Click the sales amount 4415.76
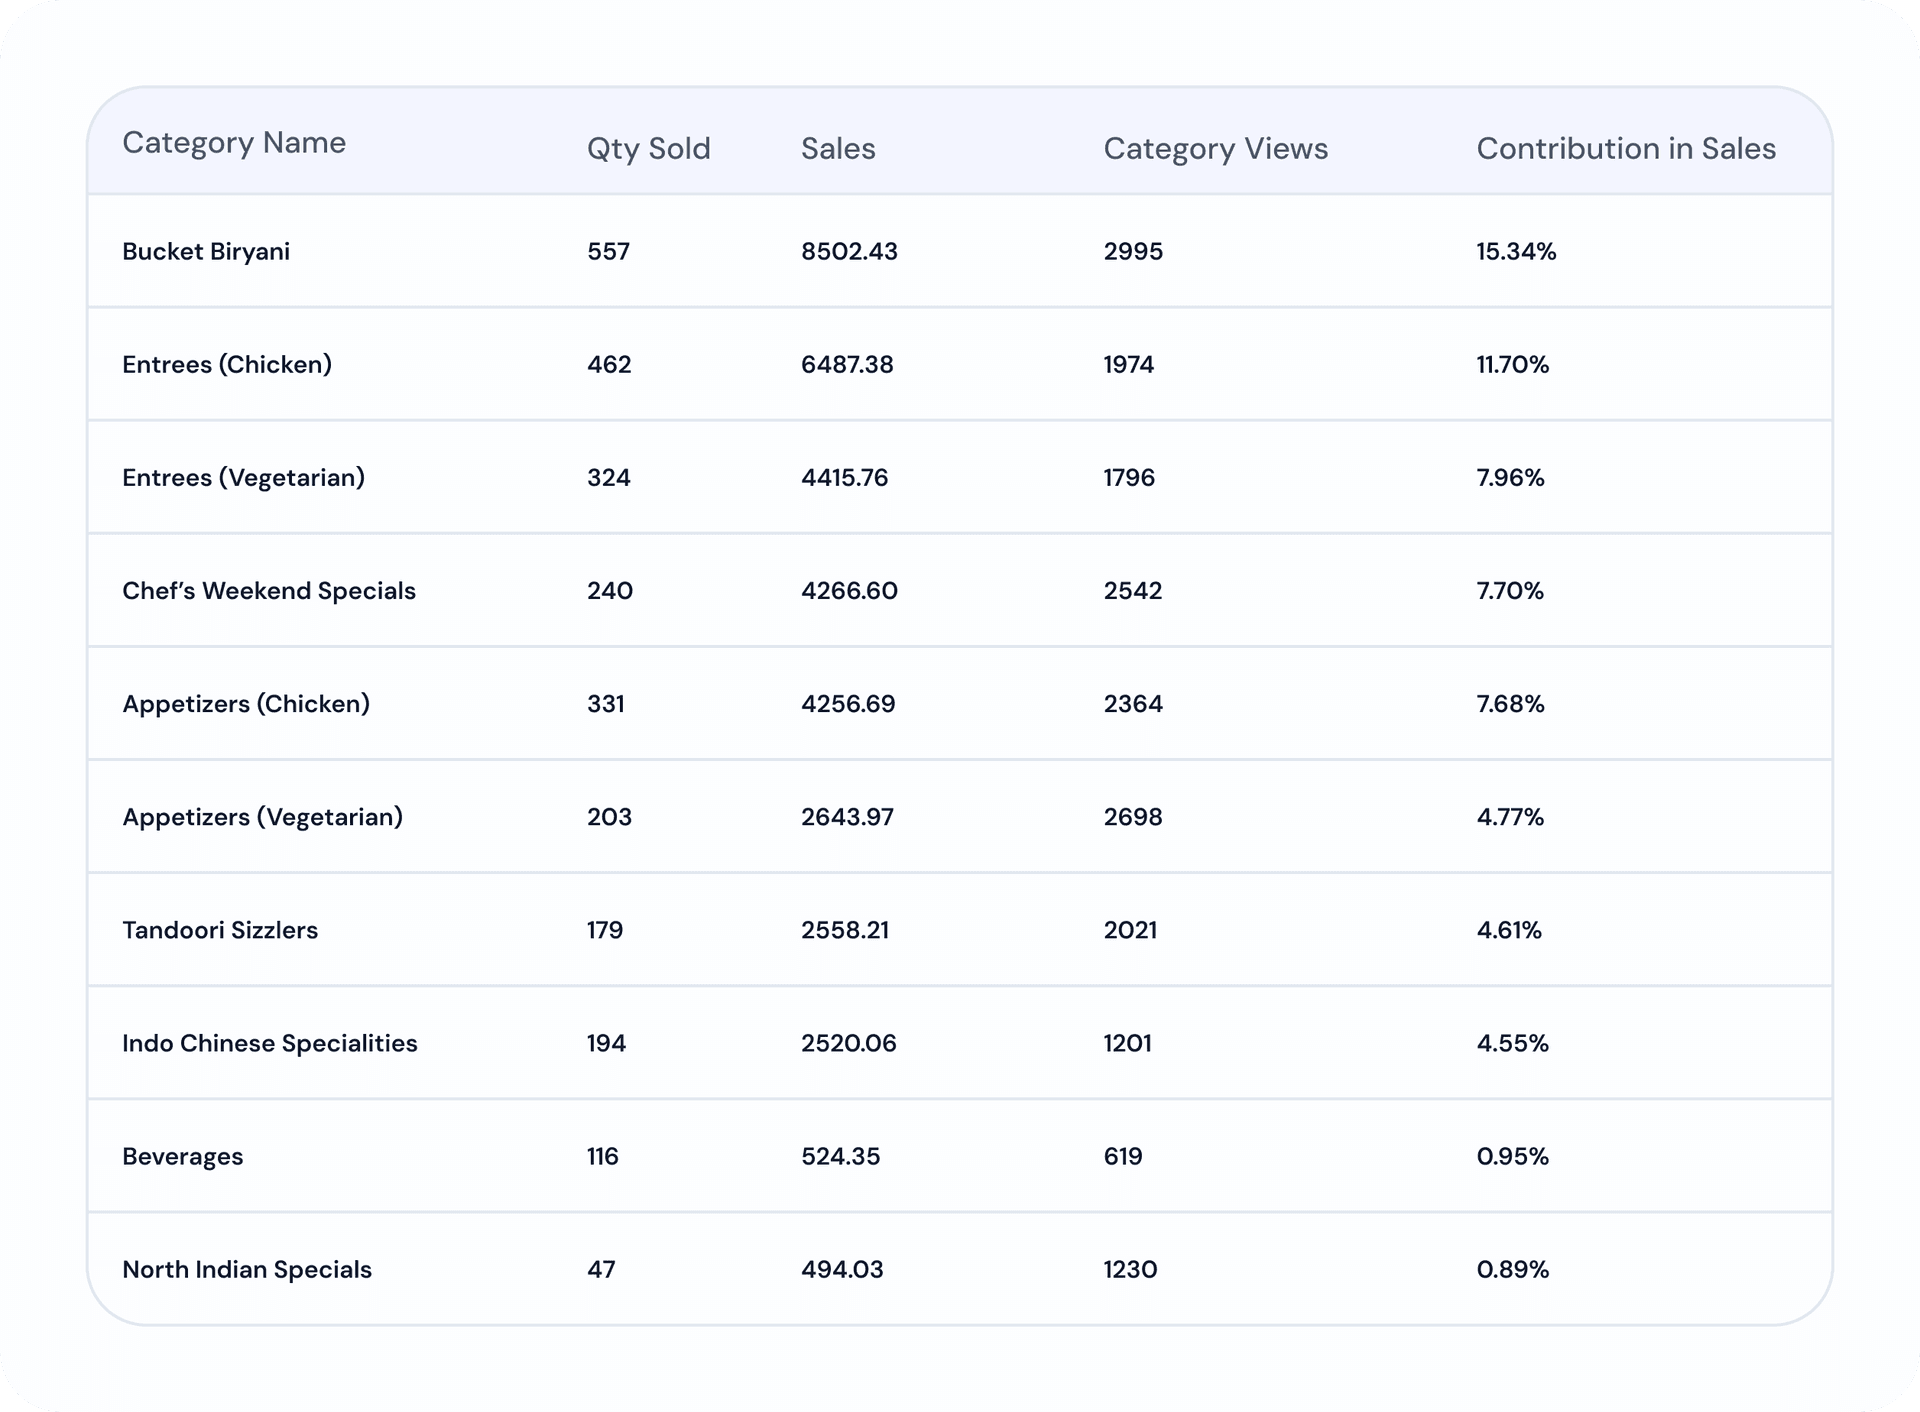This screenshot has height=1412, width=1920. (x=844, y=477)
